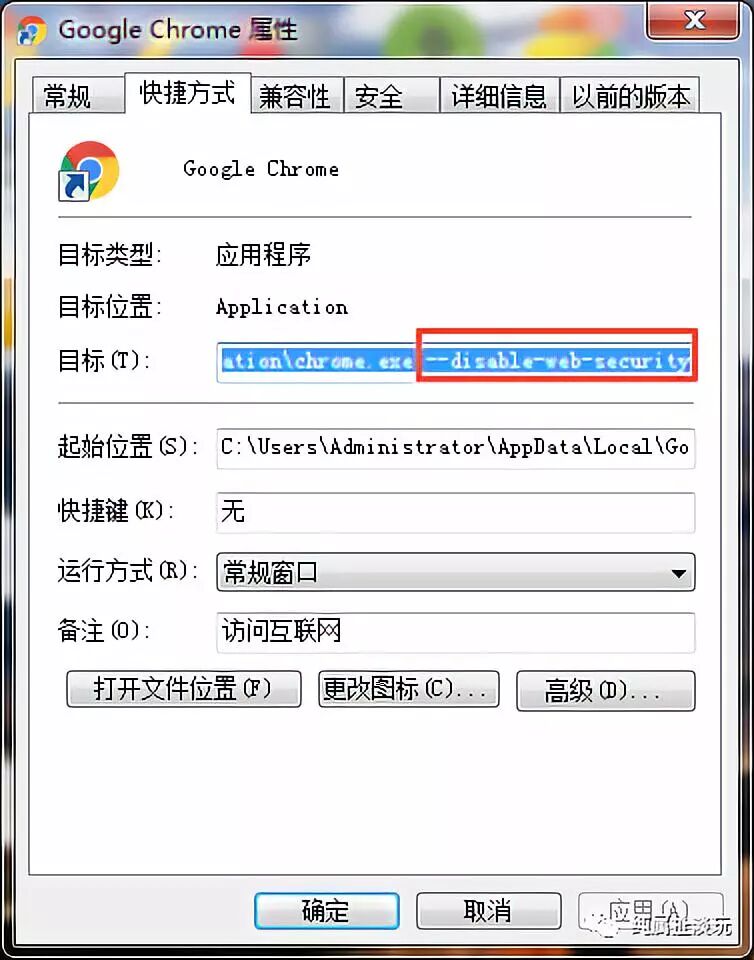The height and width of the screenshot is (960, 754).
Task: Click the title bar Chrome icon
Action: pos(32,31)
